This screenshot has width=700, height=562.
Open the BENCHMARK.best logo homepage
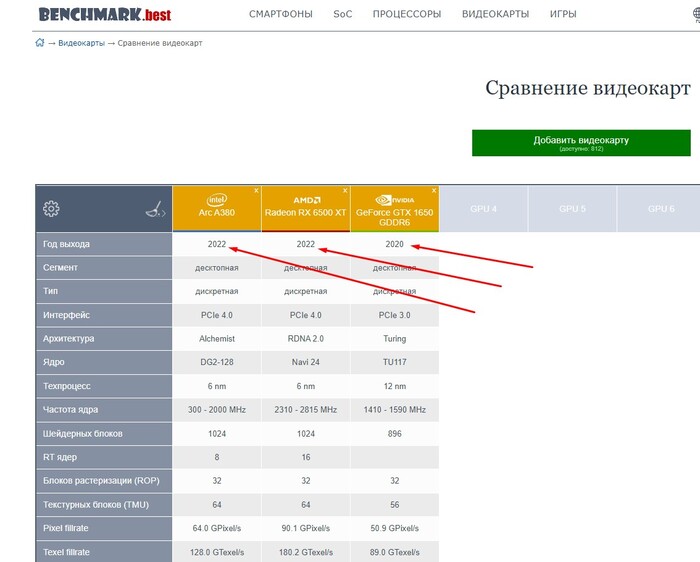point(105,15)
